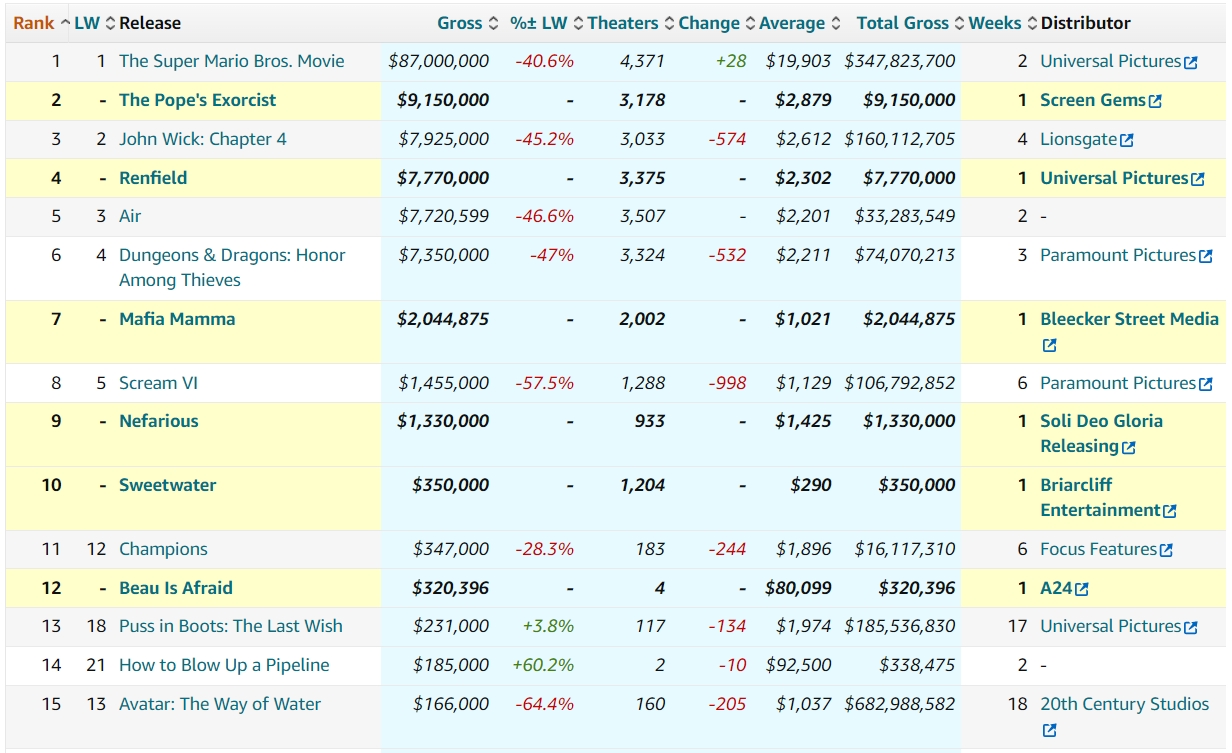The height and width of the screenshot is (753, 1232).
Task: Click the Champions movie link
Action: point(164,549)
